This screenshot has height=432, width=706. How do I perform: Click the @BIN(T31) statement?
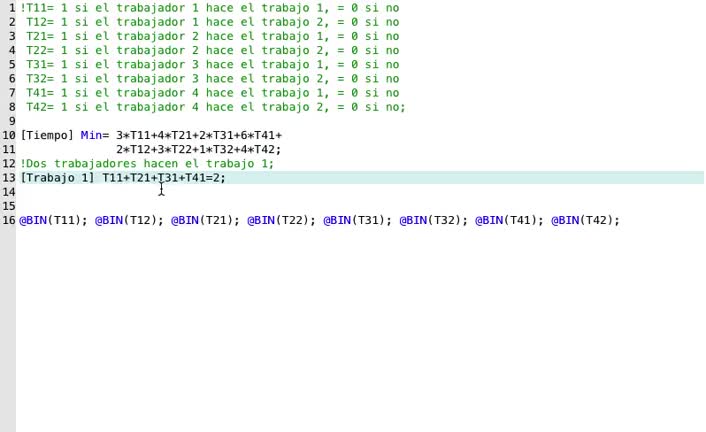[357, 220]
